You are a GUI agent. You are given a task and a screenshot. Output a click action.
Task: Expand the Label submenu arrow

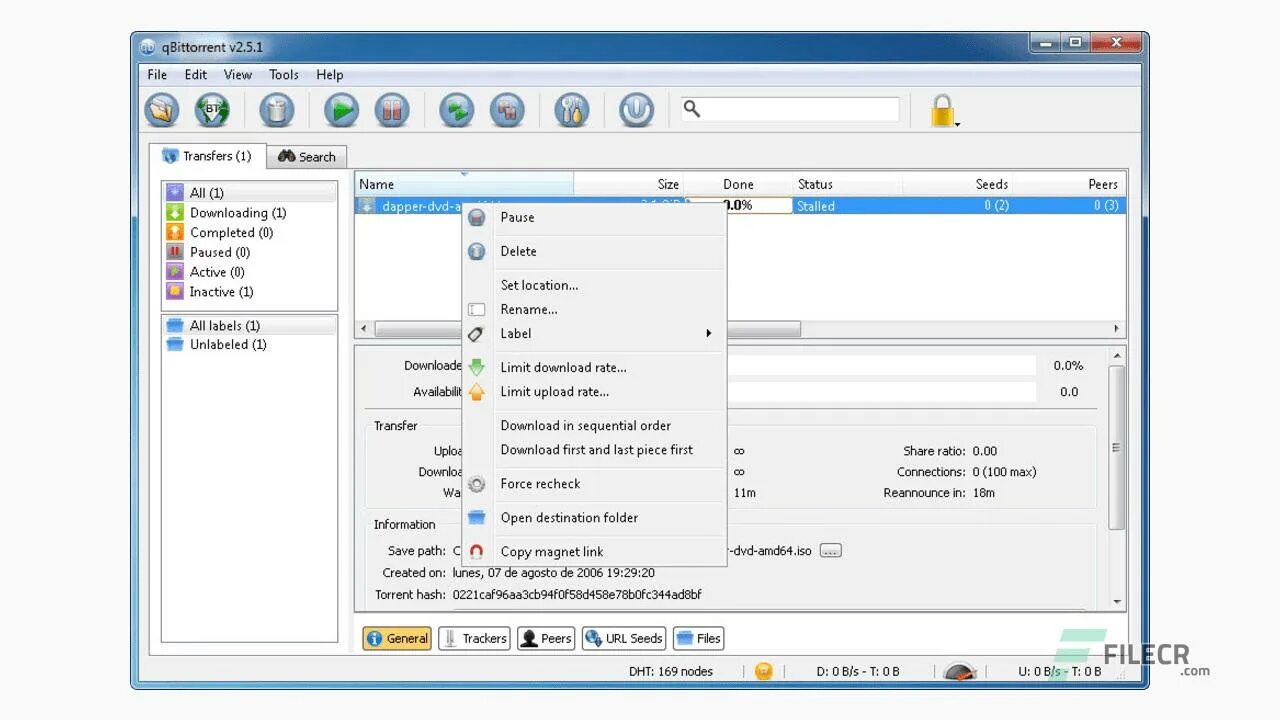[708, 333]
